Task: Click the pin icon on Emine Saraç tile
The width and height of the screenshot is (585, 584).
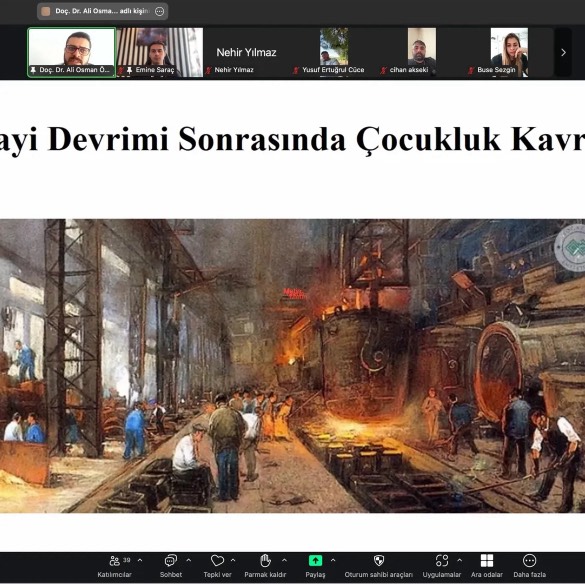Action: (129, 70)
